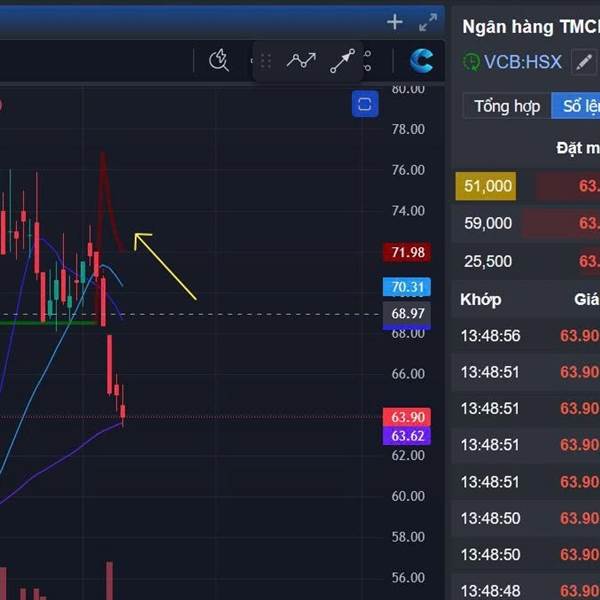Click the purple 63.62 indicator label
Screen dimensions: 600x600
click(407, 436)
